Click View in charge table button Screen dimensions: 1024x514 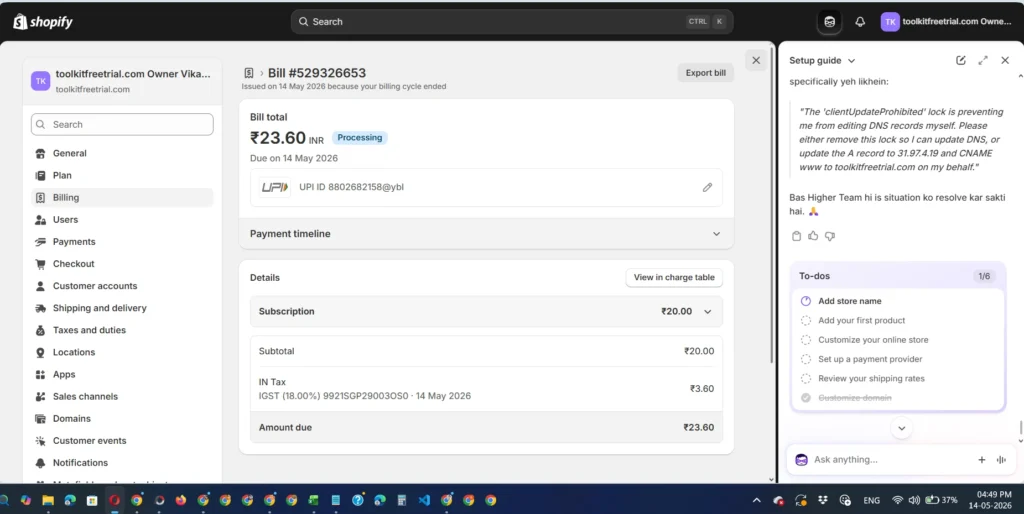pos(674,277)
